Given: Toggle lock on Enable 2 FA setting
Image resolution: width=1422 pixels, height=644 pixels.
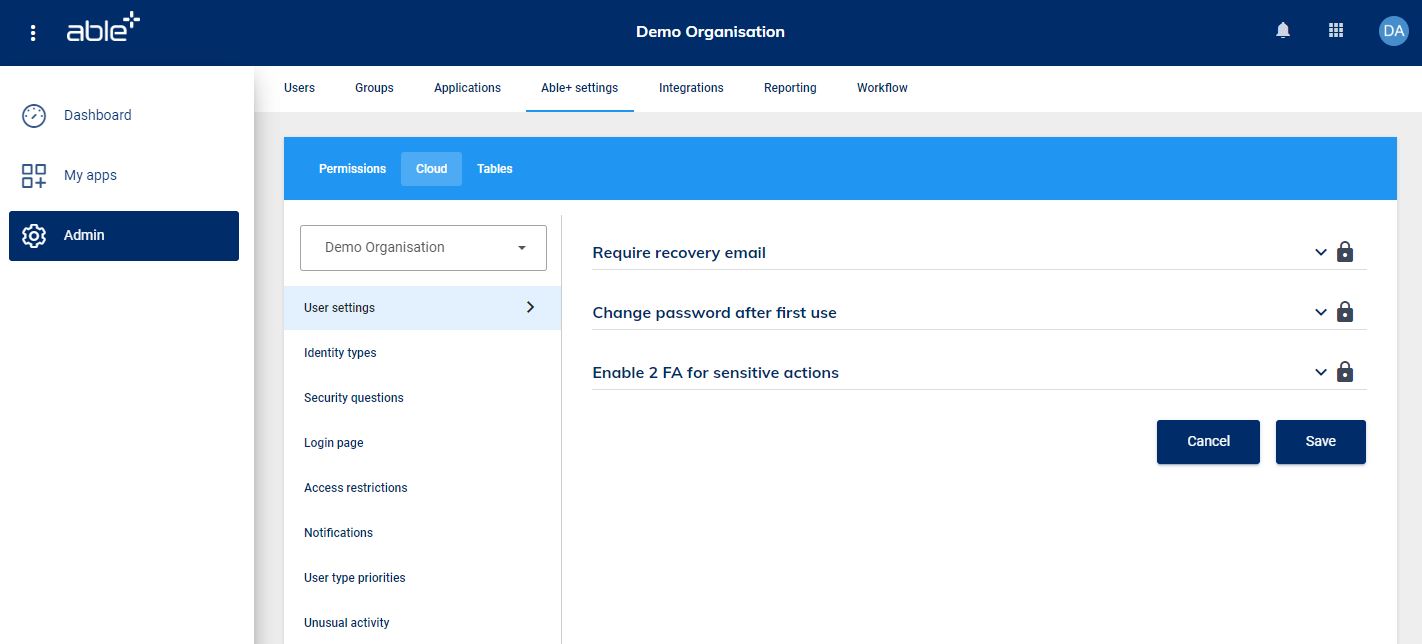Looking at the screenshot, I should [1345, 372].
